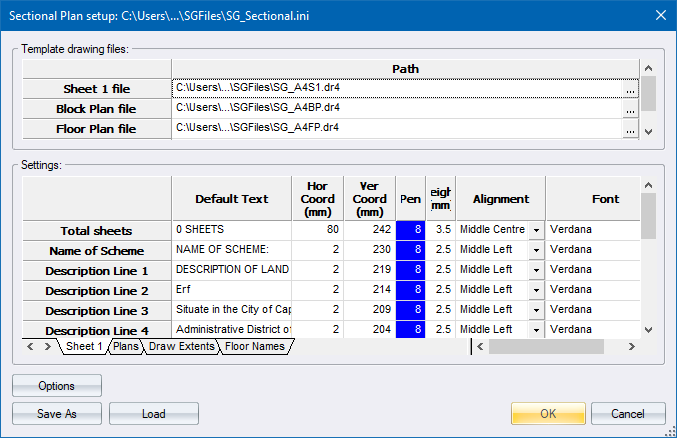The image size is (677, 438).
Task: Confirm settings with the OK button
Action: click(547, 413)
